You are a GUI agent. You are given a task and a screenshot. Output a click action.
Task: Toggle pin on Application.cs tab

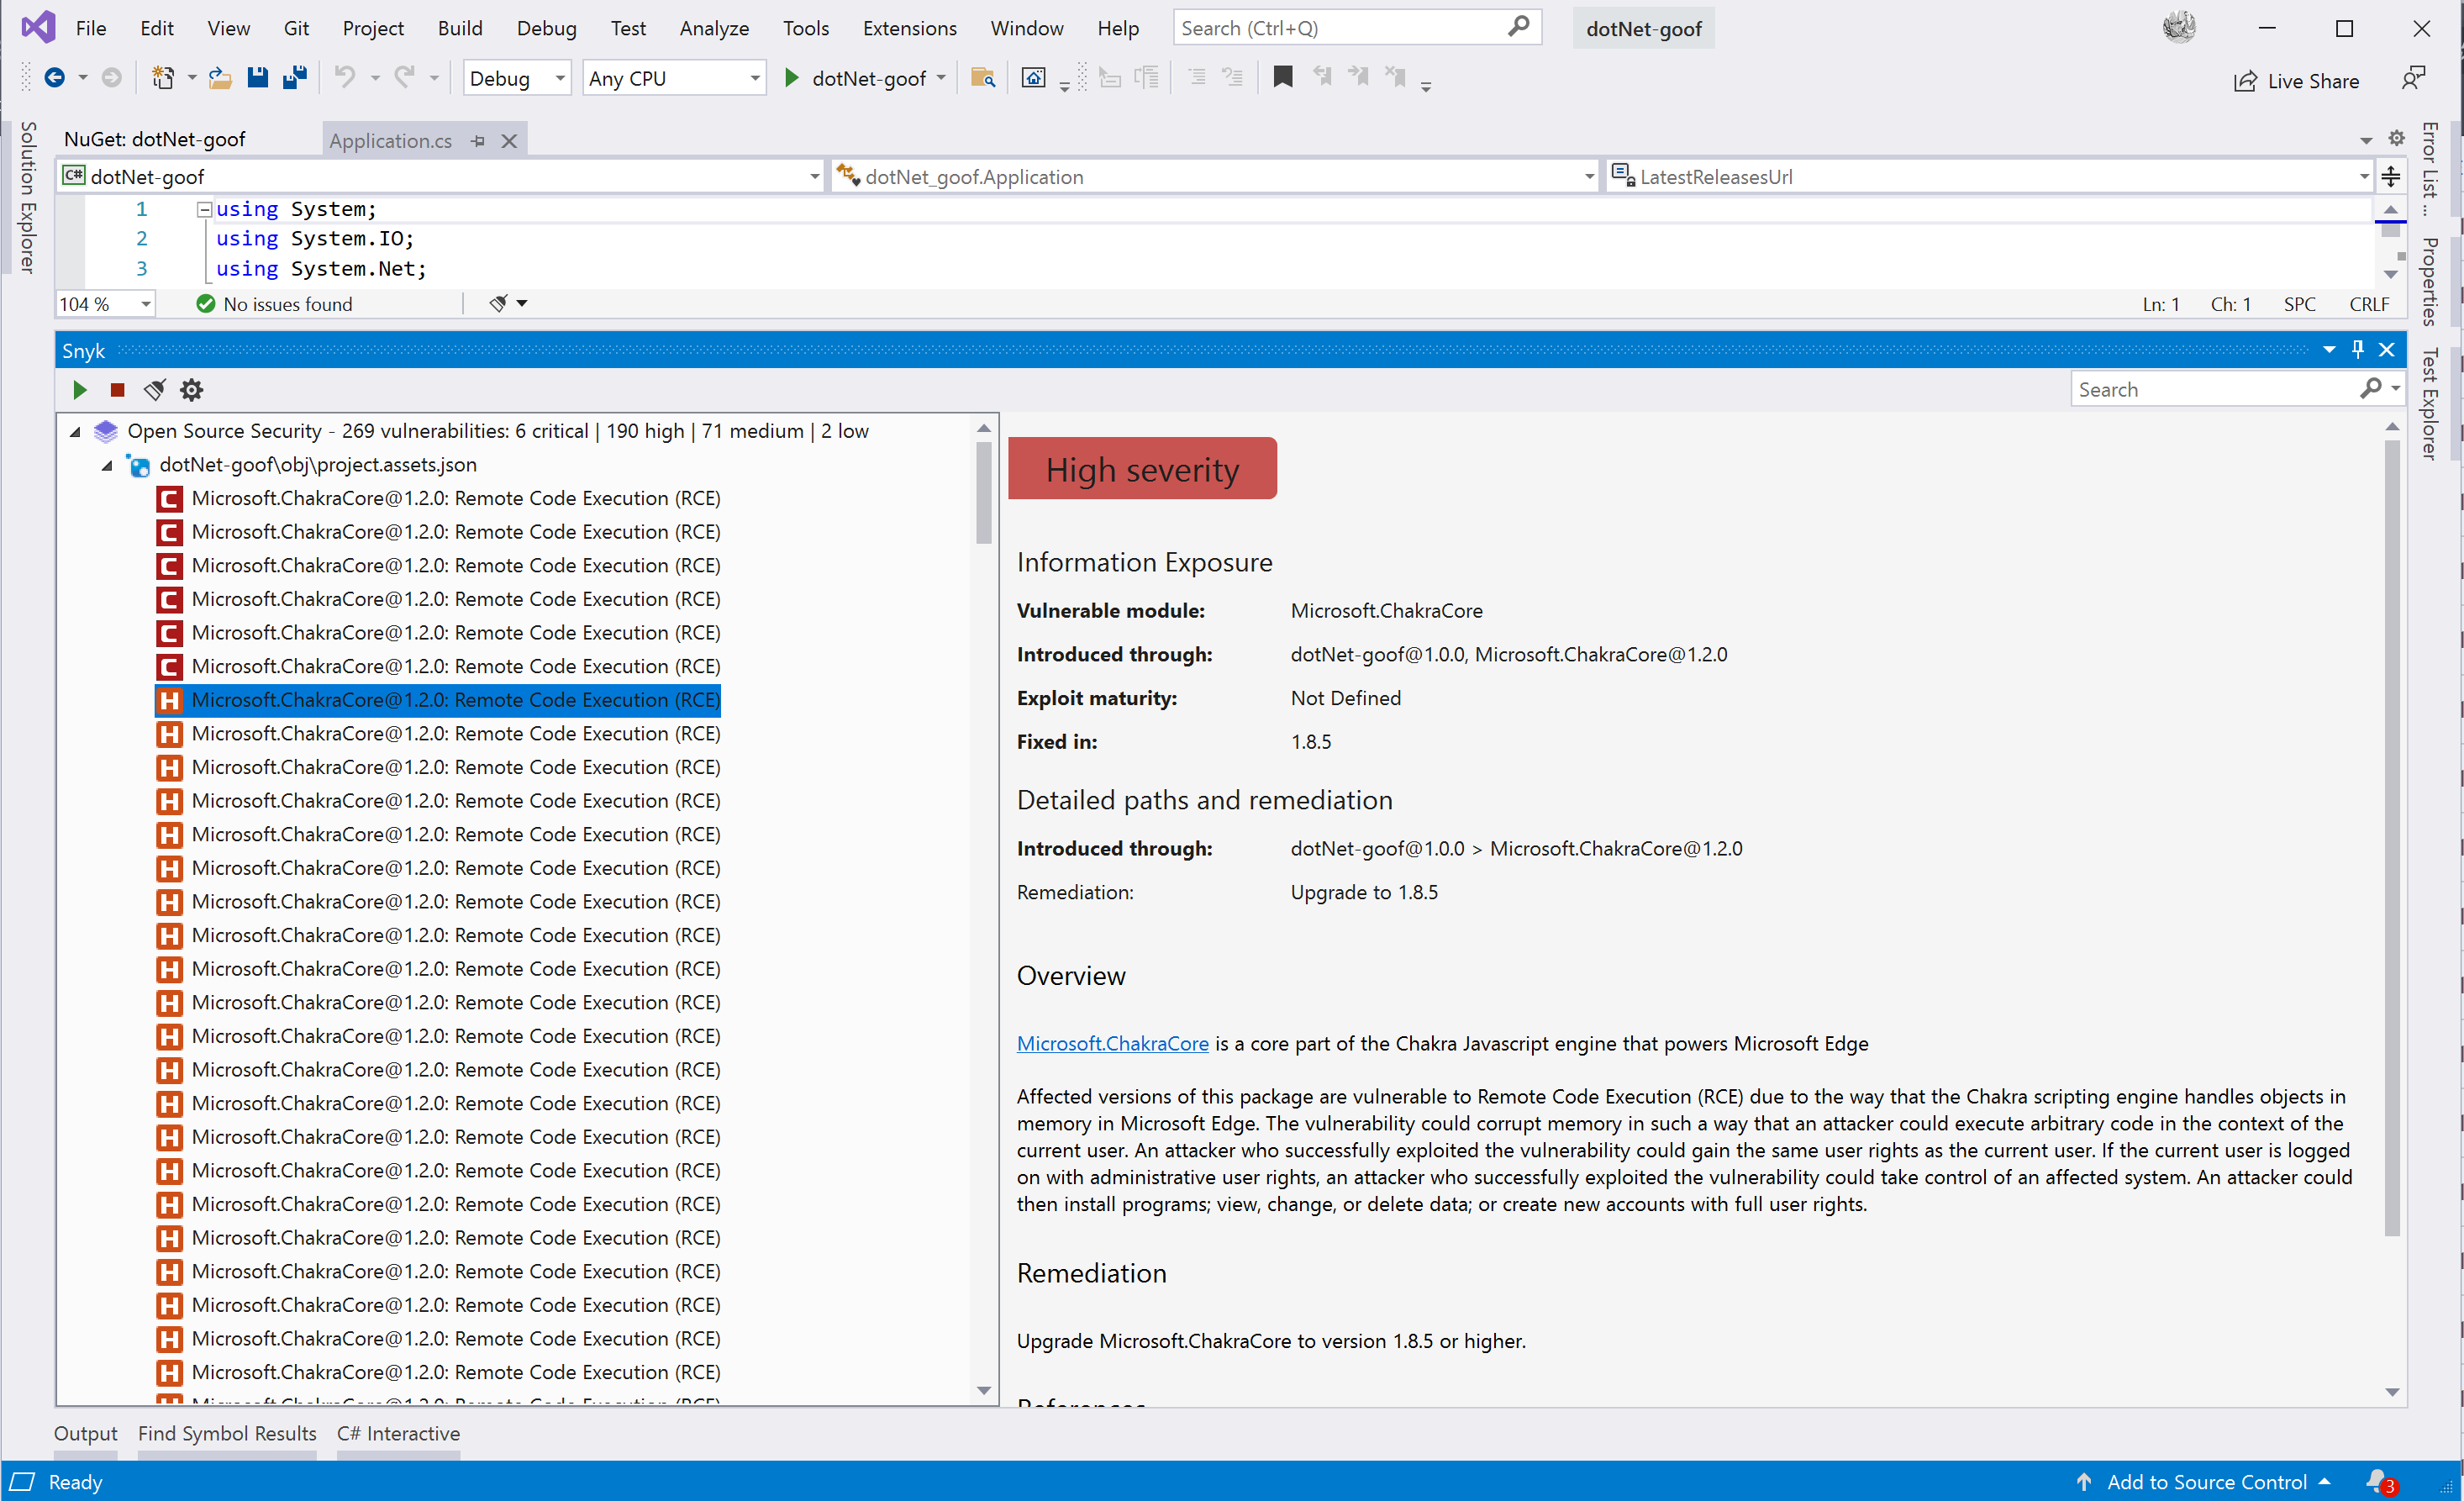(478, 141)
